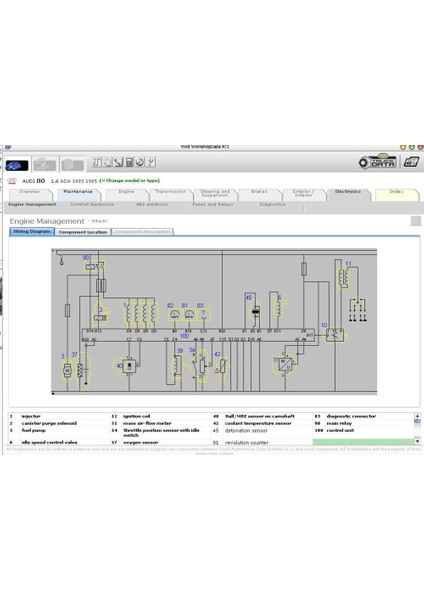Click the exit icon next to Data logo
Viewport: 424px width, 600px height.
pos(411,162)
